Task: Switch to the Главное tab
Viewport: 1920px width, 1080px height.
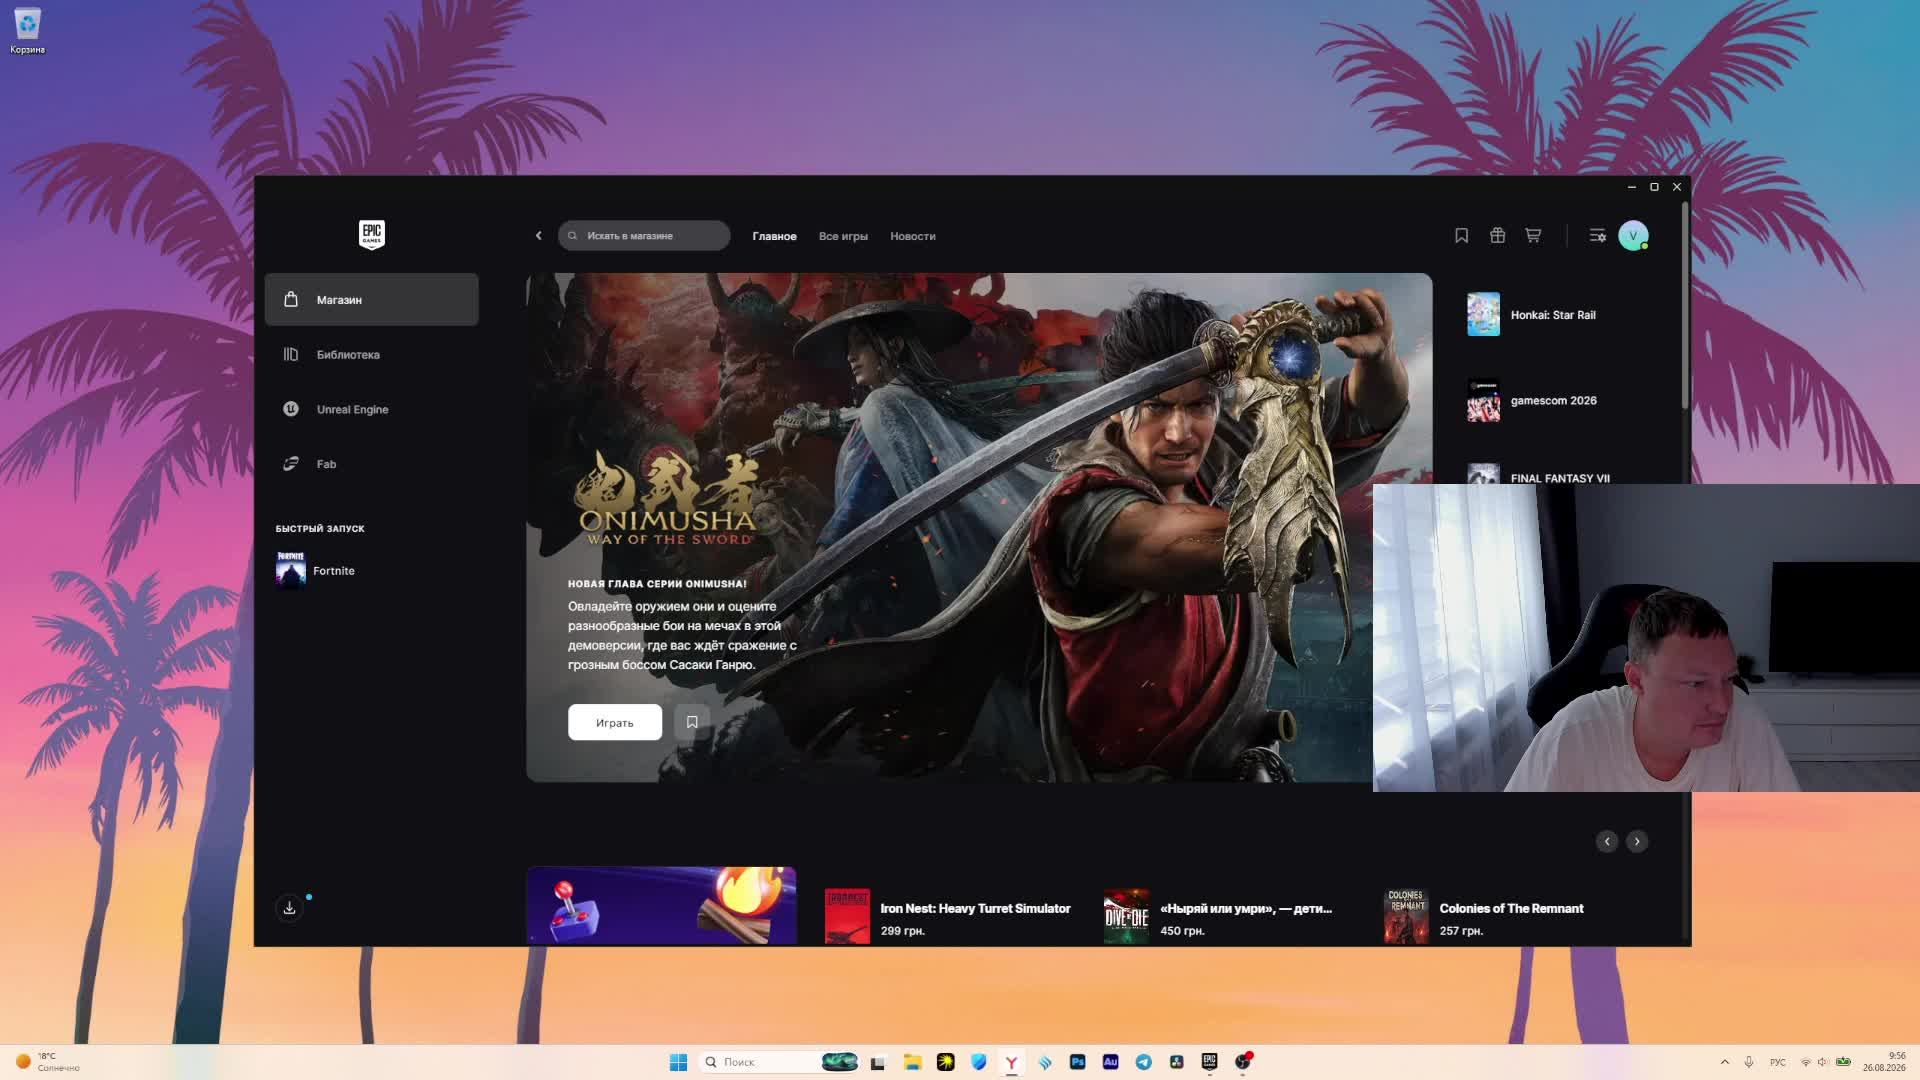Action: pyautogui.click(x=774, y=236)
